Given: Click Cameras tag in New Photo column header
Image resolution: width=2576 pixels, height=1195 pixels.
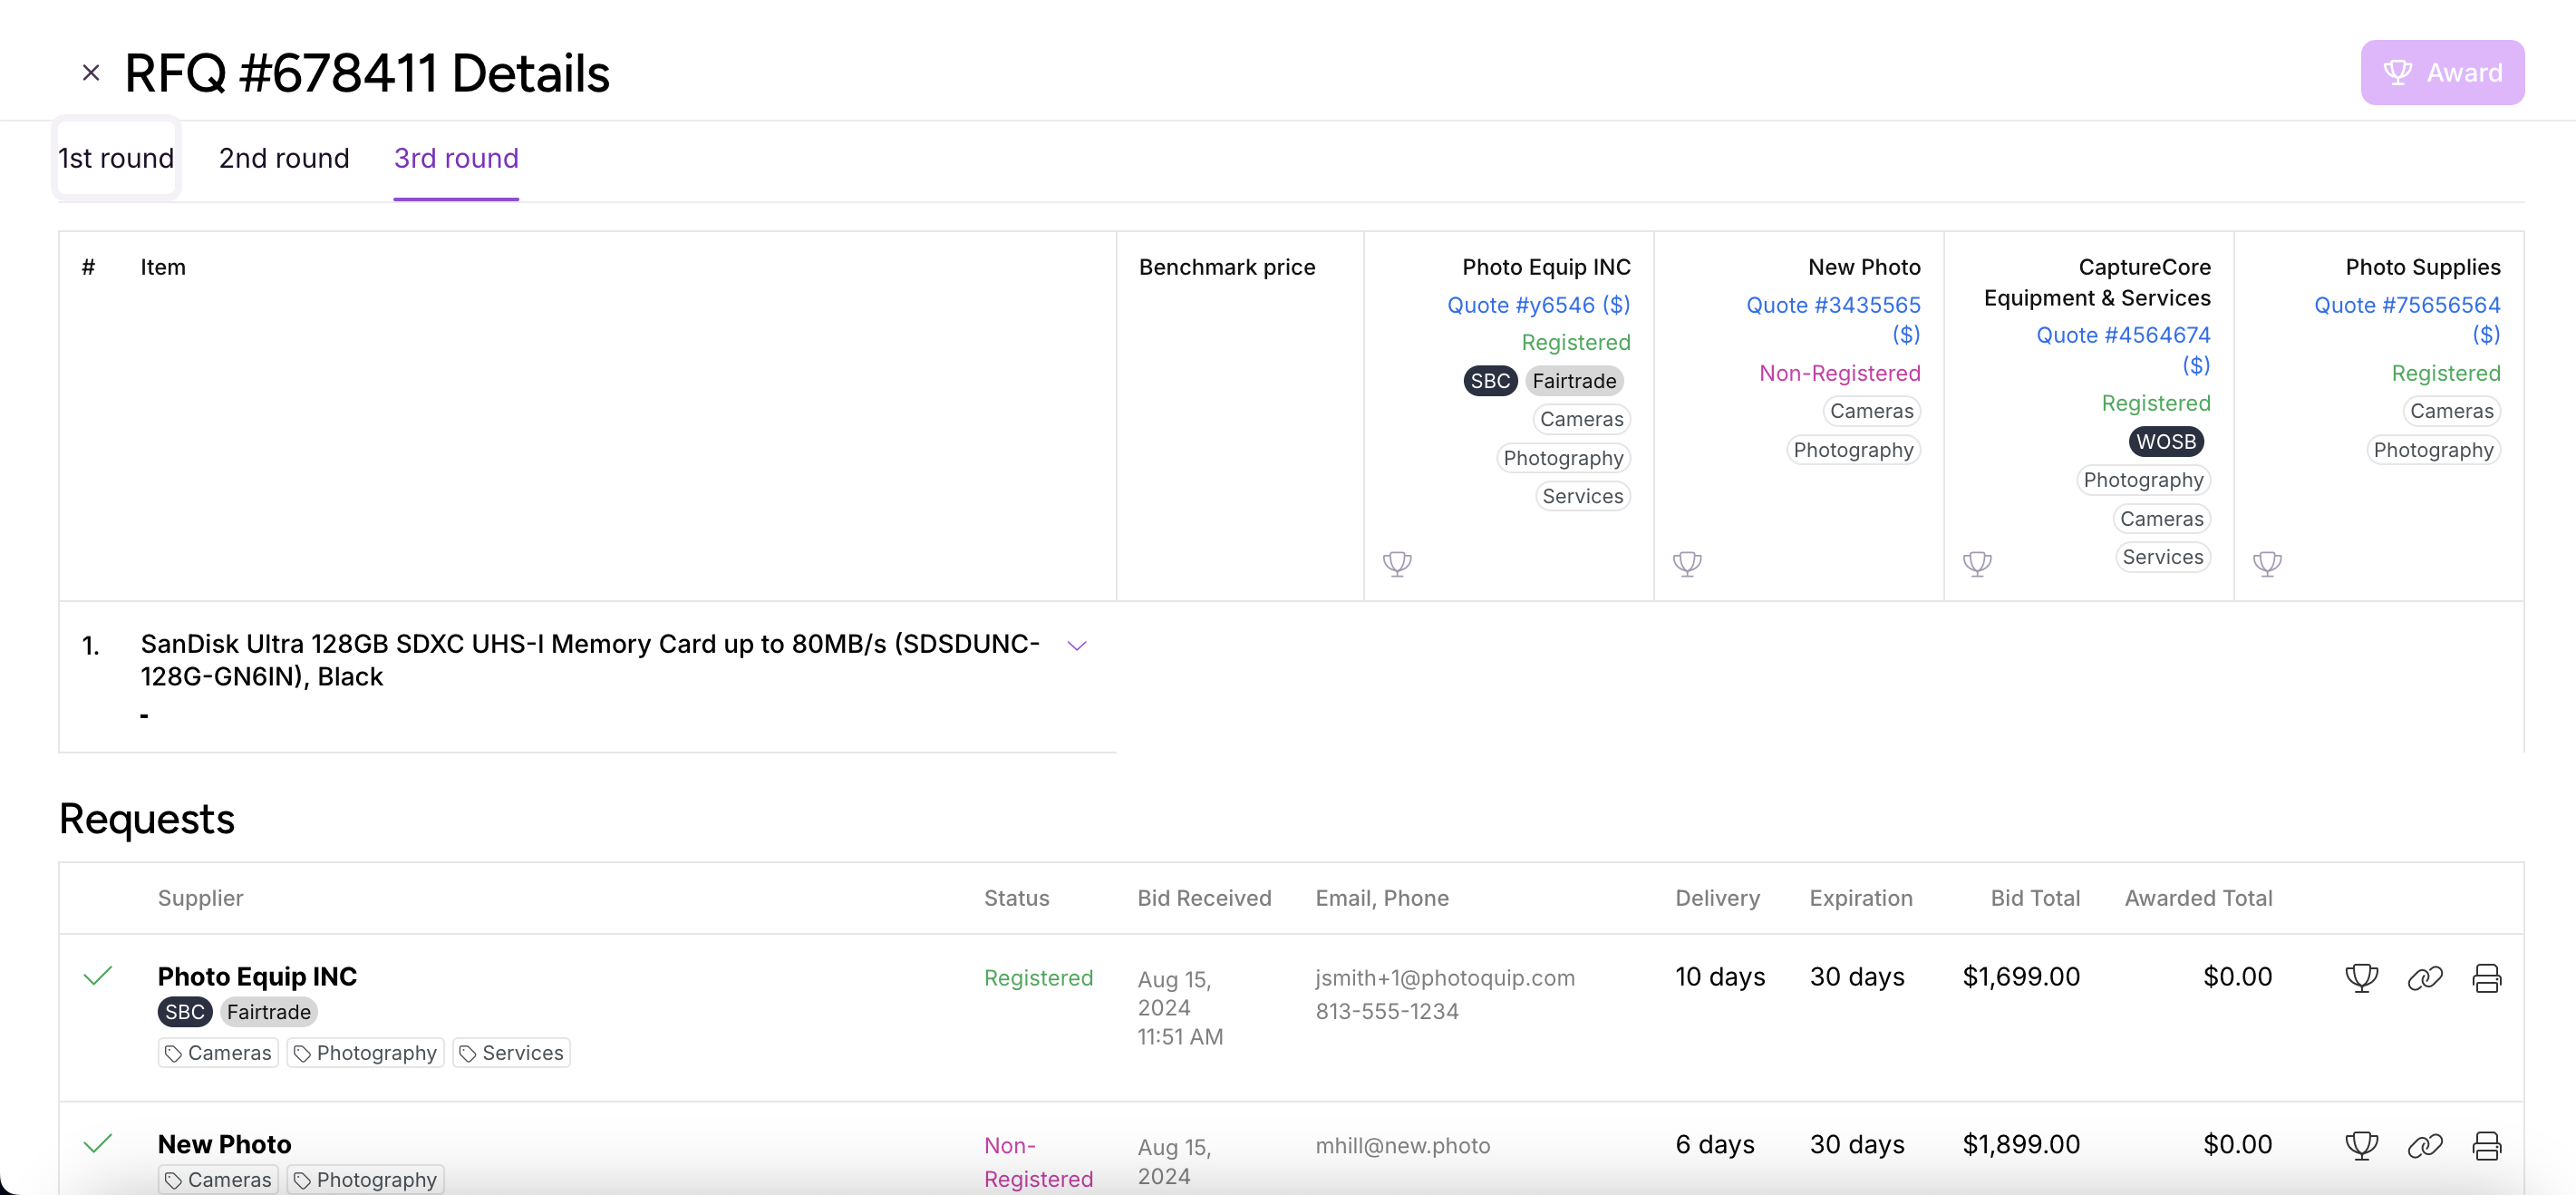Looking at the screenshot, I should (x=1871, y=411).
